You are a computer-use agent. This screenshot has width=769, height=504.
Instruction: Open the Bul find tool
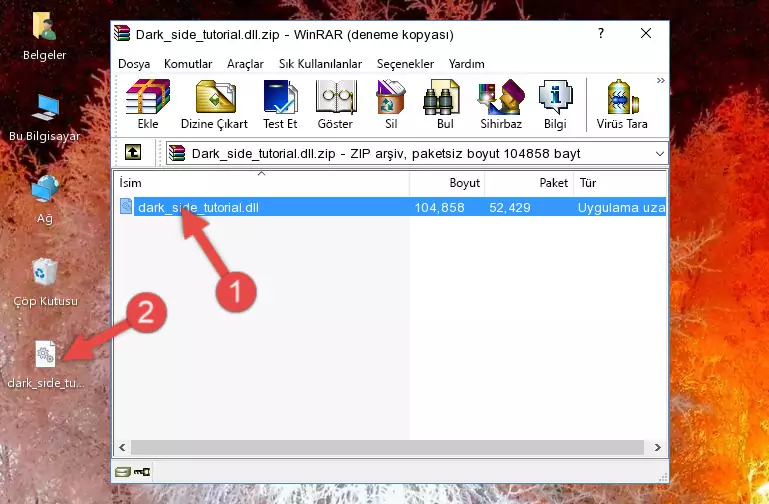[444, 104]
